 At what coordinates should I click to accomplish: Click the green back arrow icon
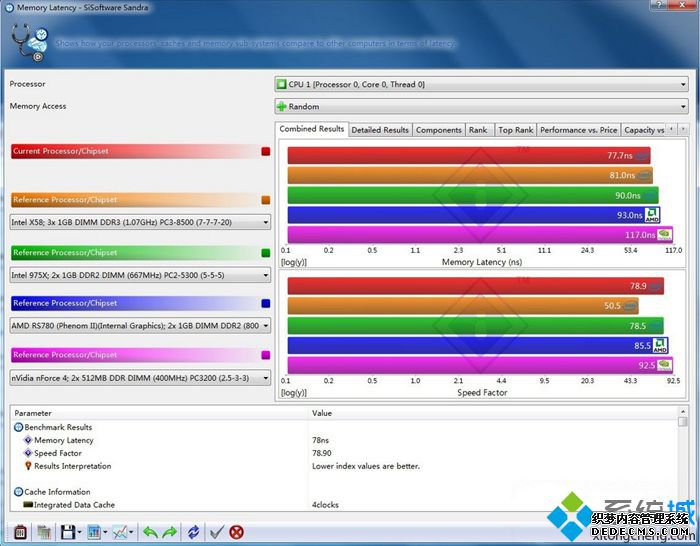click(150, 532)
